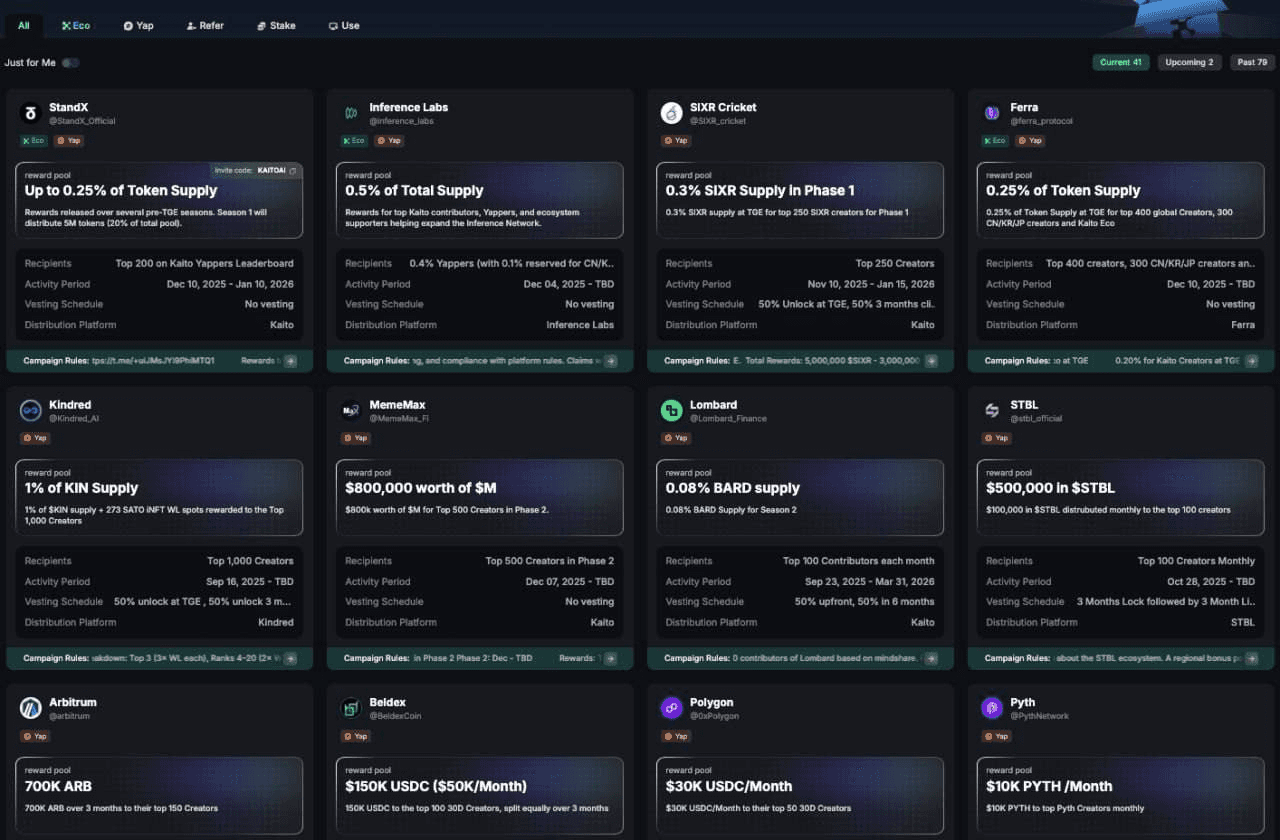
Task: Switch to the Stake tab
Action: tap(276, 25)
